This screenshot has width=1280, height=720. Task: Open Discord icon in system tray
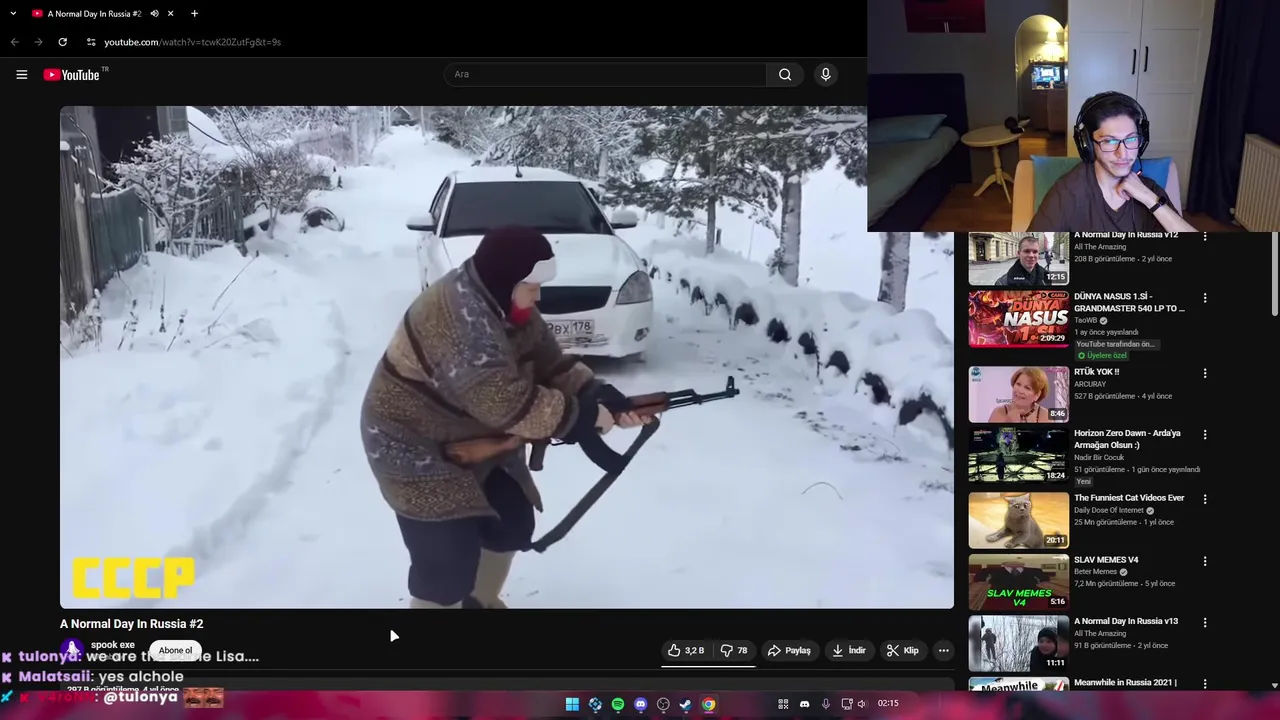tap(804, 704)
